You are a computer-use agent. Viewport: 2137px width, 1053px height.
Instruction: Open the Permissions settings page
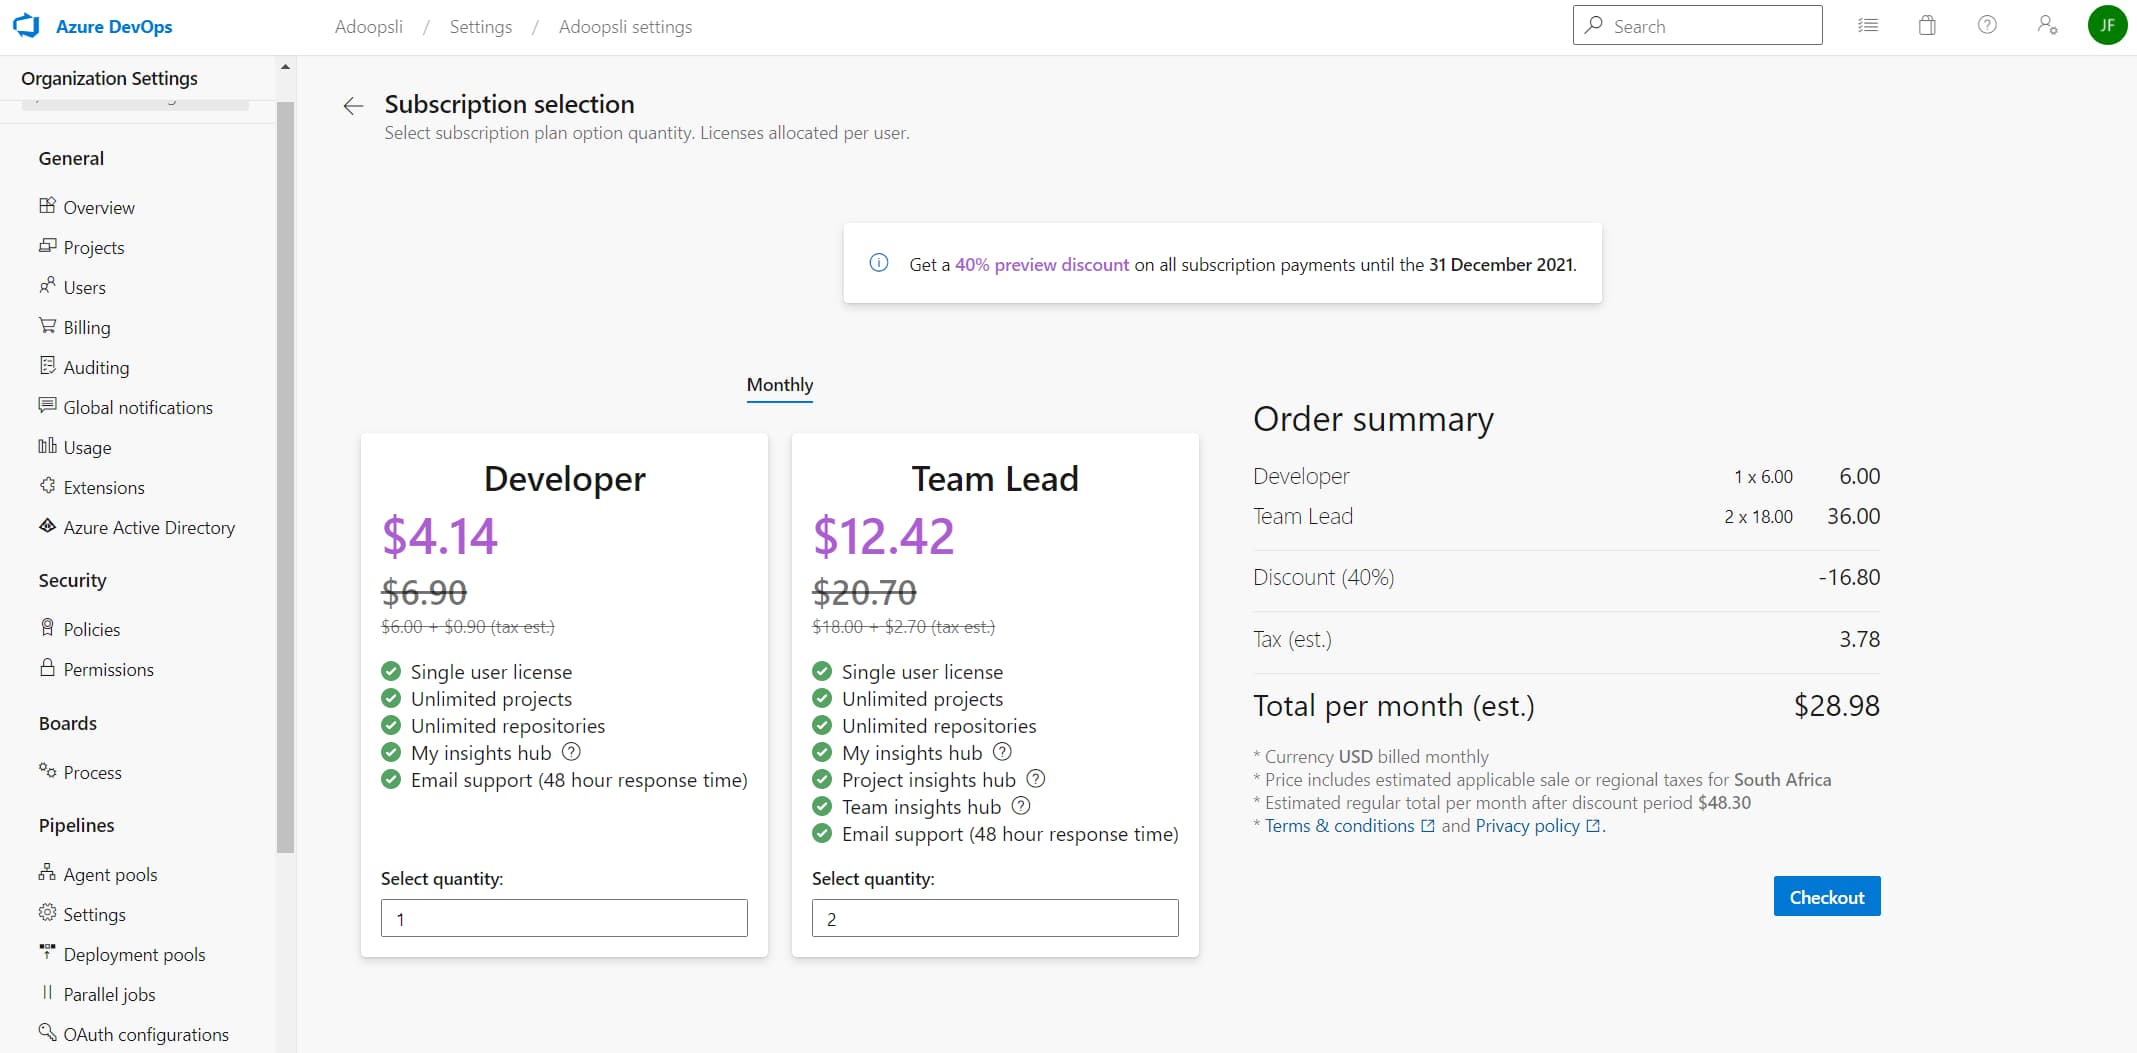tap(109, 669)
